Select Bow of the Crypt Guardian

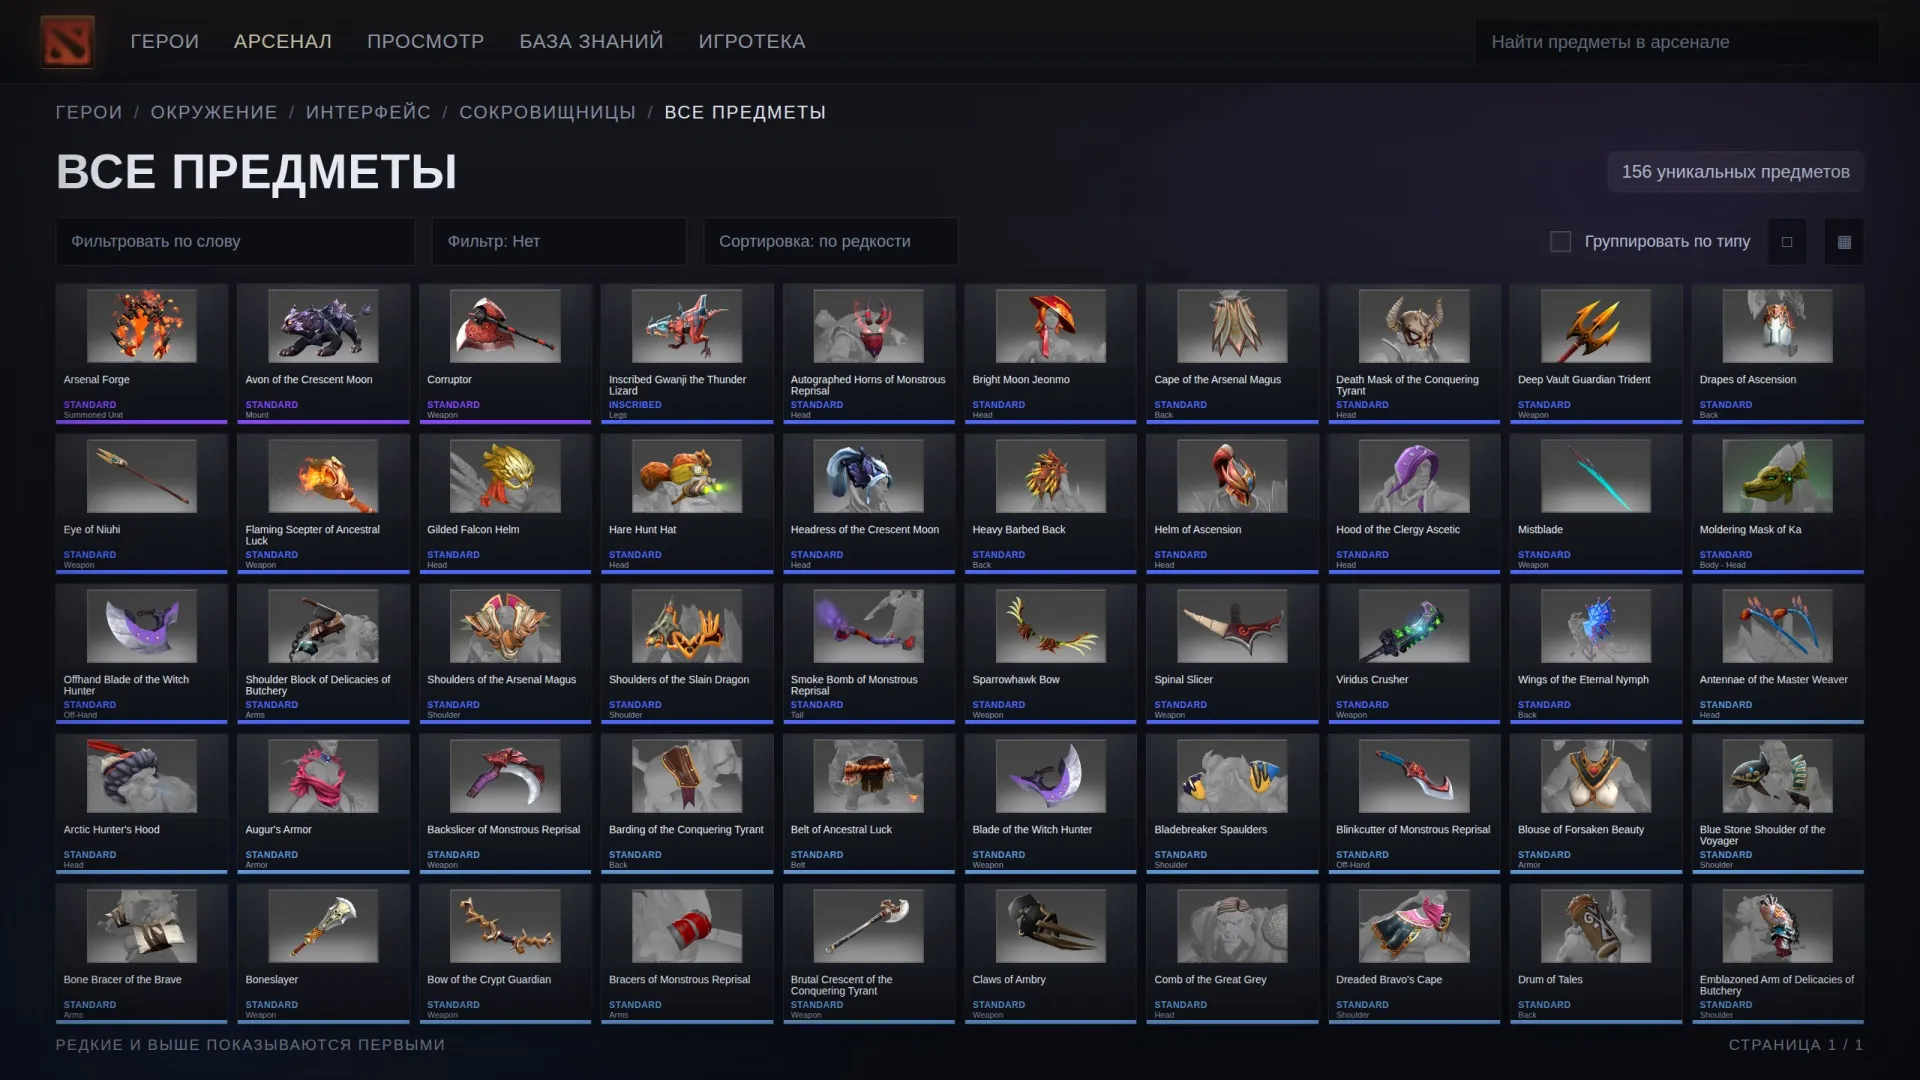pyautogui.click(x=505, y=953)
